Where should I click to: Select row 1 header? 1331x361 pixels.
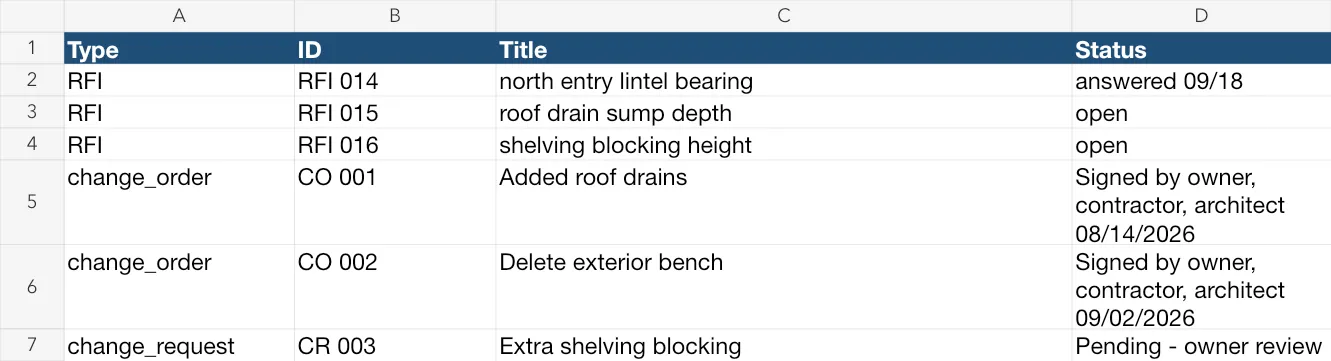point(32,48)
